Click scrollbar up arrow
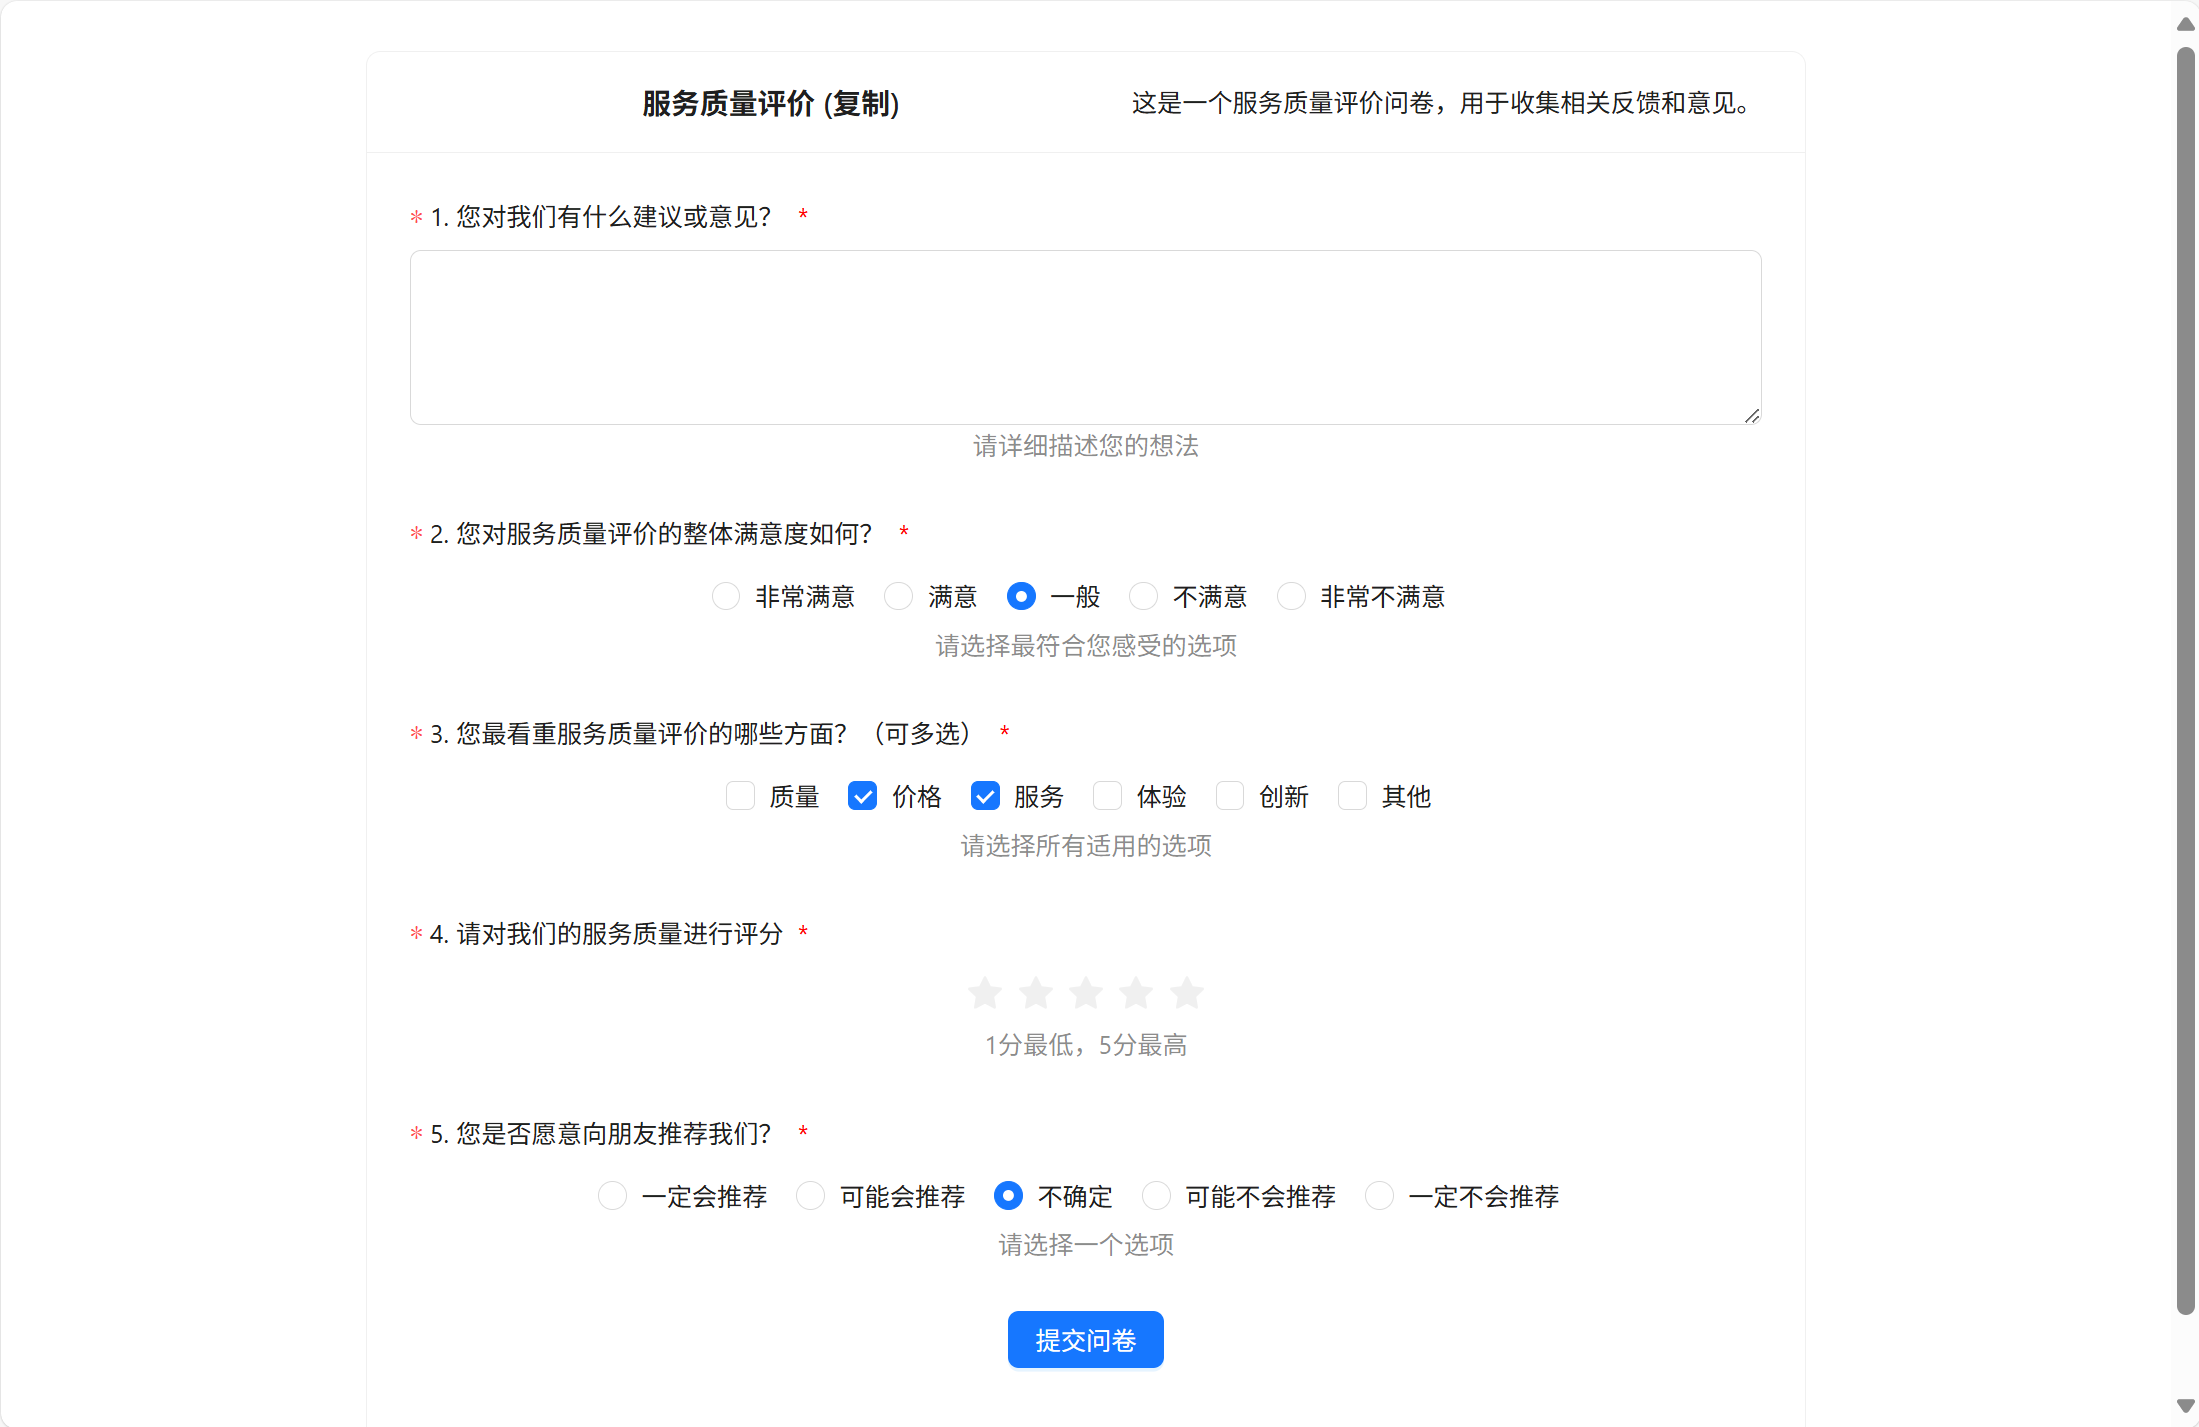Image resolution: width=2199 pixels, height=1427 pixels. [2186, 24]
